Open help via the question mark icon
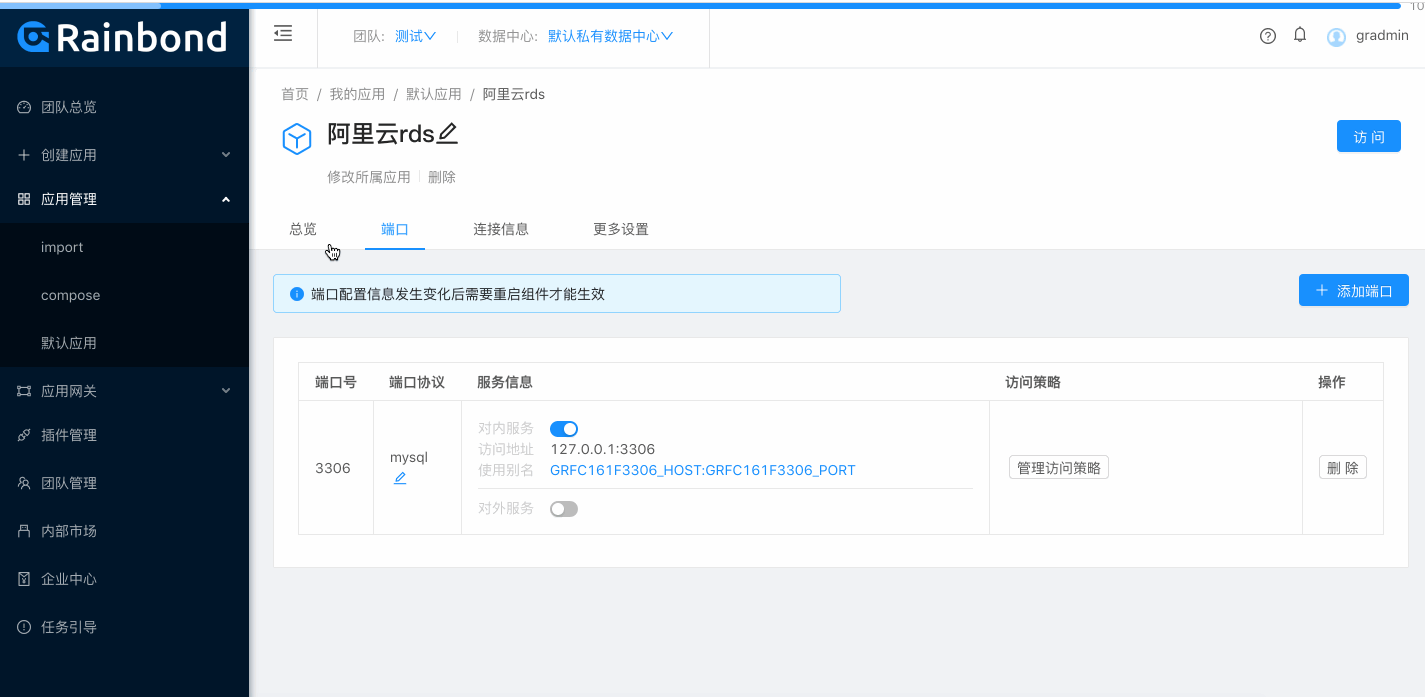Image resolution: width=1425 pixels, height=697 pixels. (x=1268, y=36)
